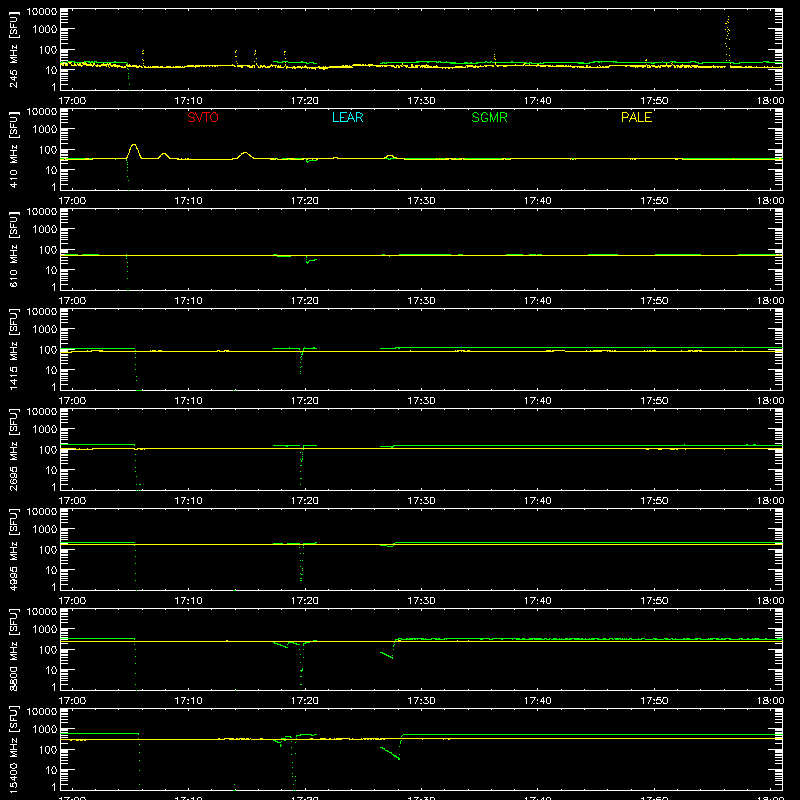
Task: Select the 610 MHz [SFU] axis label
Action: [13, 249]
